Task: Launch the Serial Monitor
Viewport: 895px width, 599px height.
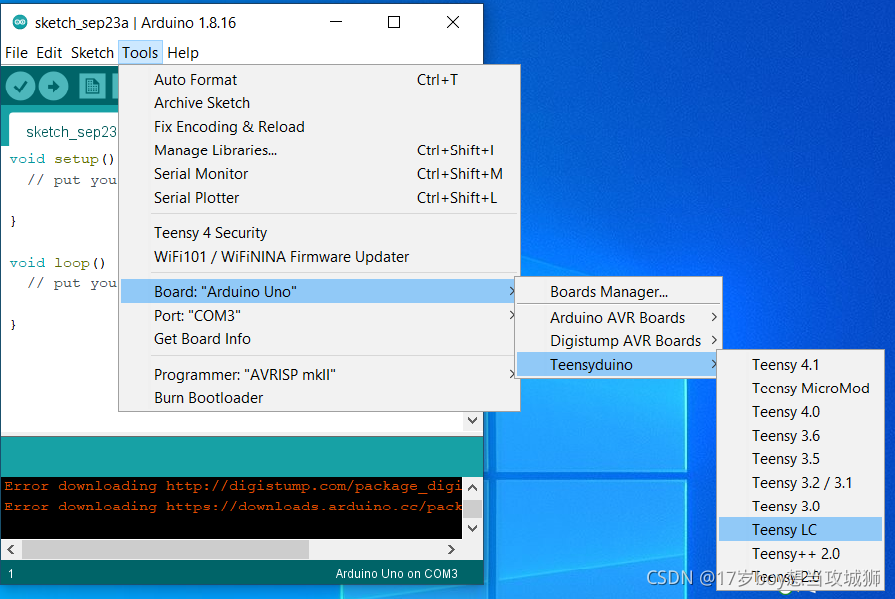Action: [320, 174]
